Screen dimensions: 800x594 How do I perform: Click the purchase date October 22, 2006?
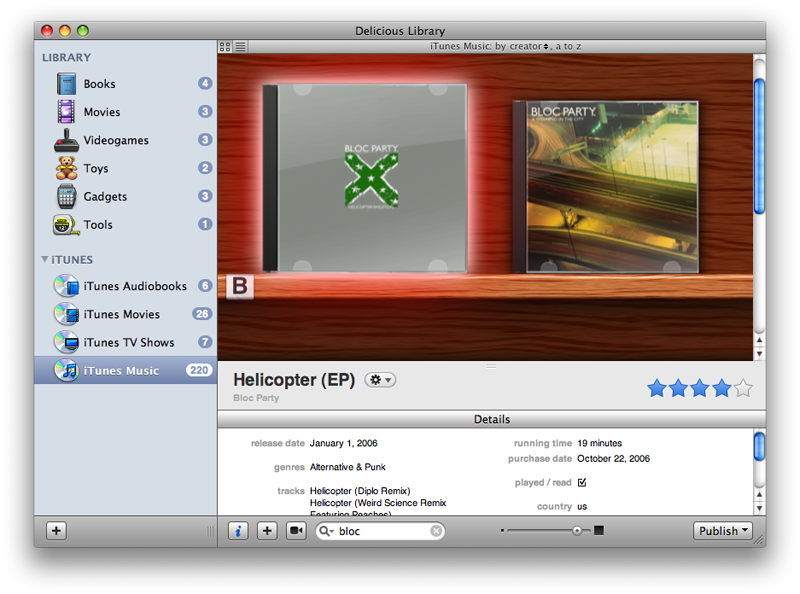pos(613,458)
